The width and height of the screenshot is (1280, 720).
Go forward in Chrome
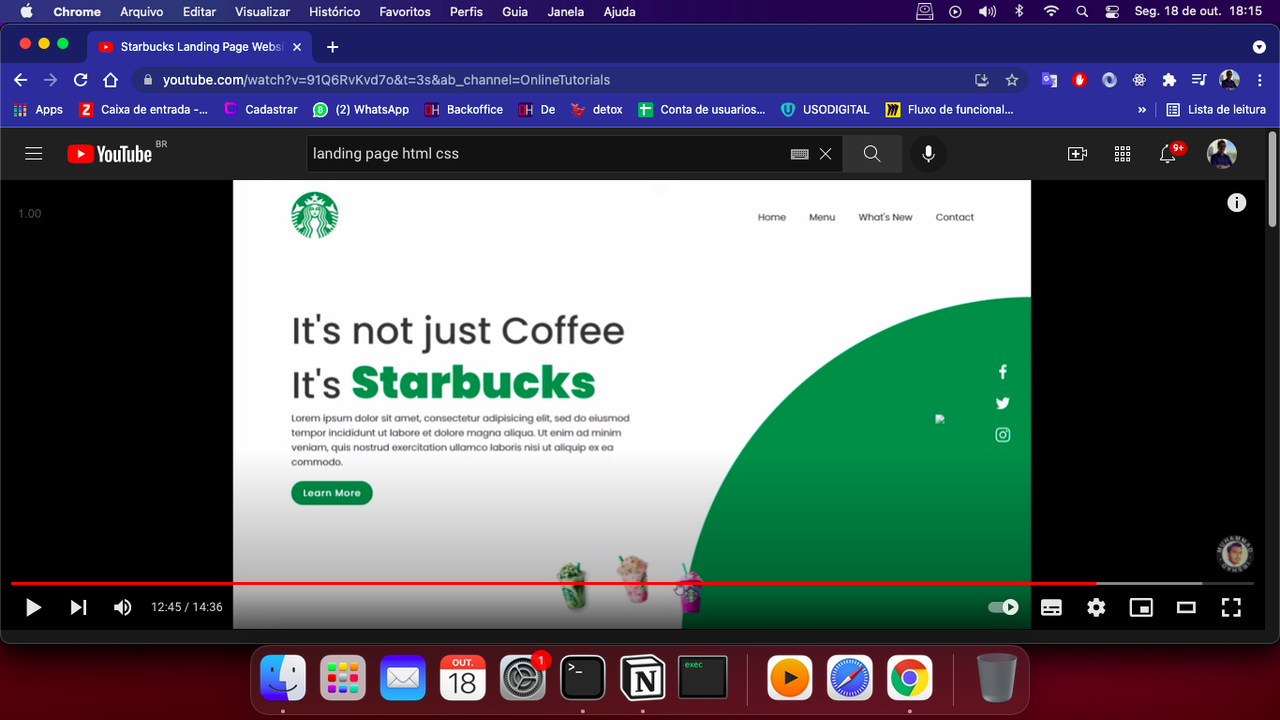[x=51, y=80]
